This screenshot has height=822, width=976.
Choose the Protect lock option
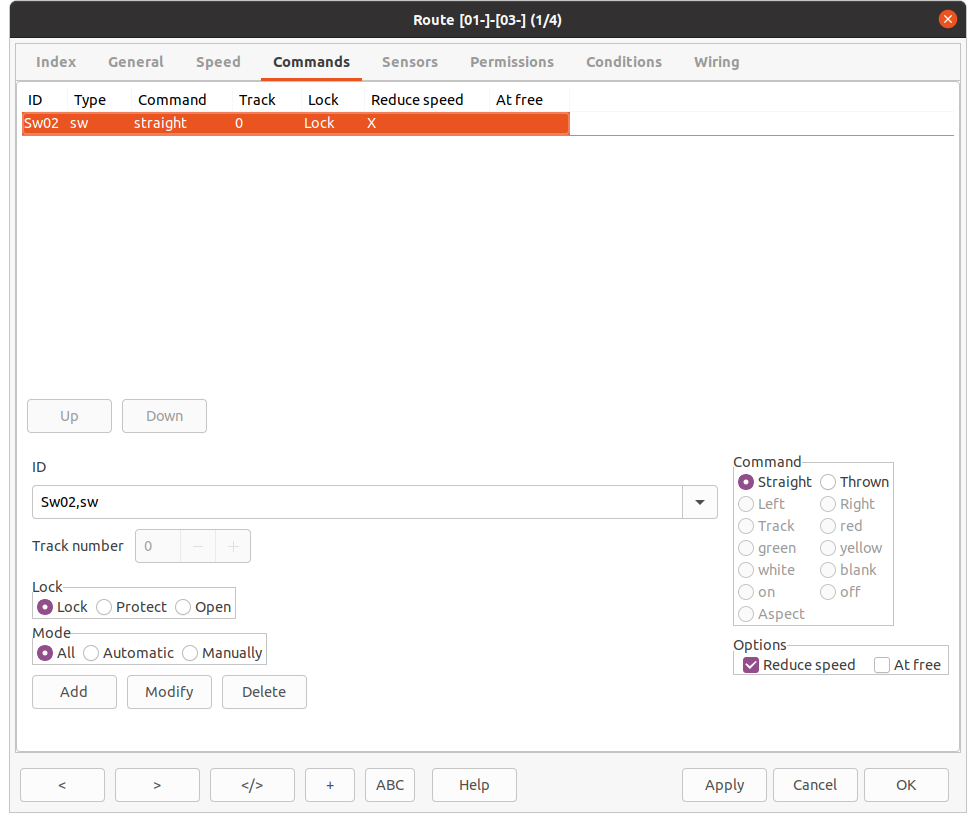(104, 607)
